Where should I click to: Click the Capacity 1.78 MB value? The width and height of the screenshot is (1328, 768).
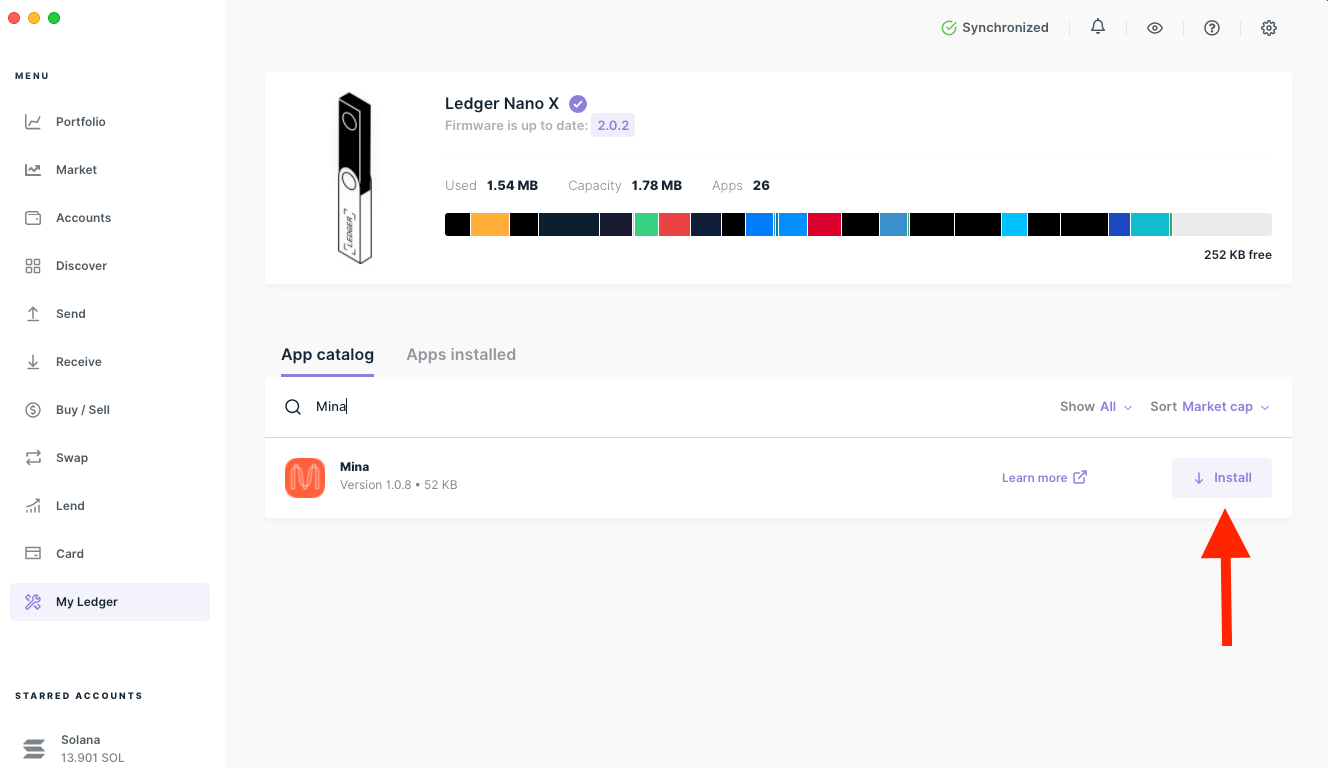pyautogui.click(x=657, y=186)
